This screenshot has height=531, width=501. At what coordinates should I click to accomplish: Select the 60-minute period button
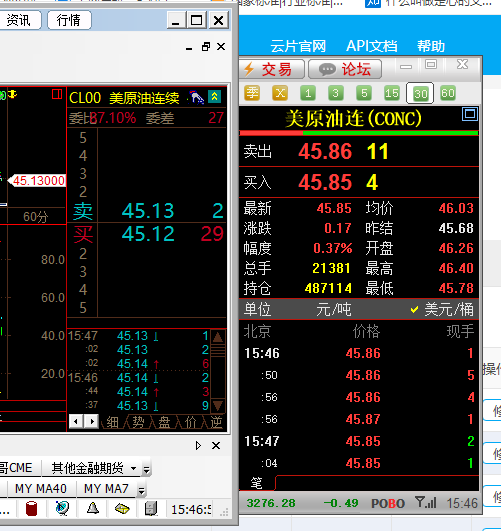pos(447,93)
